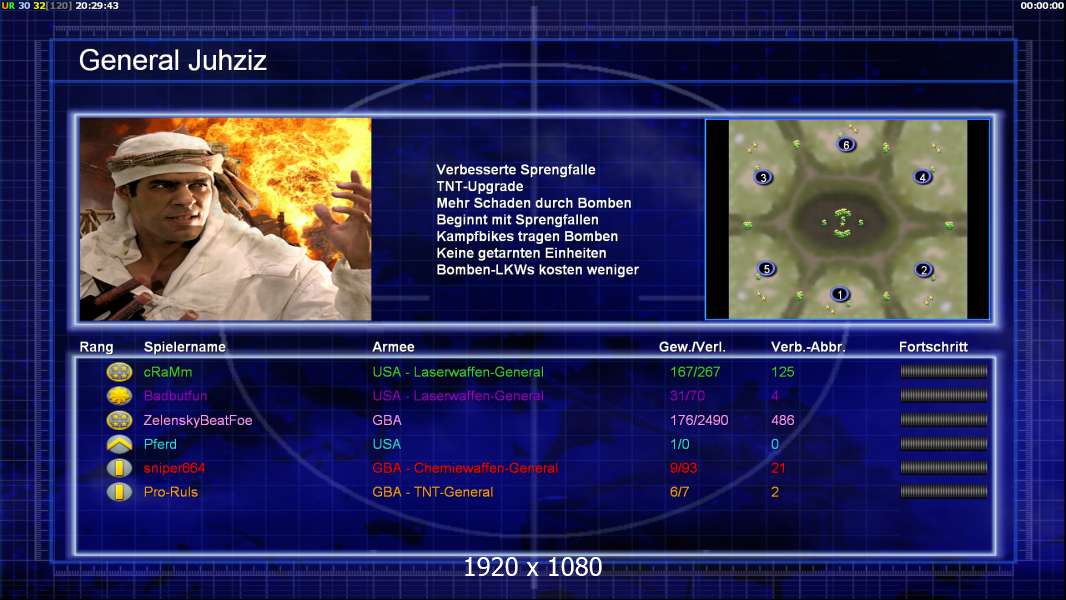Click ZelenskyBeatFoe's army GBA
Image resolution: width=1066 pixels, height=600 pixels.
[x=387, y=420]
